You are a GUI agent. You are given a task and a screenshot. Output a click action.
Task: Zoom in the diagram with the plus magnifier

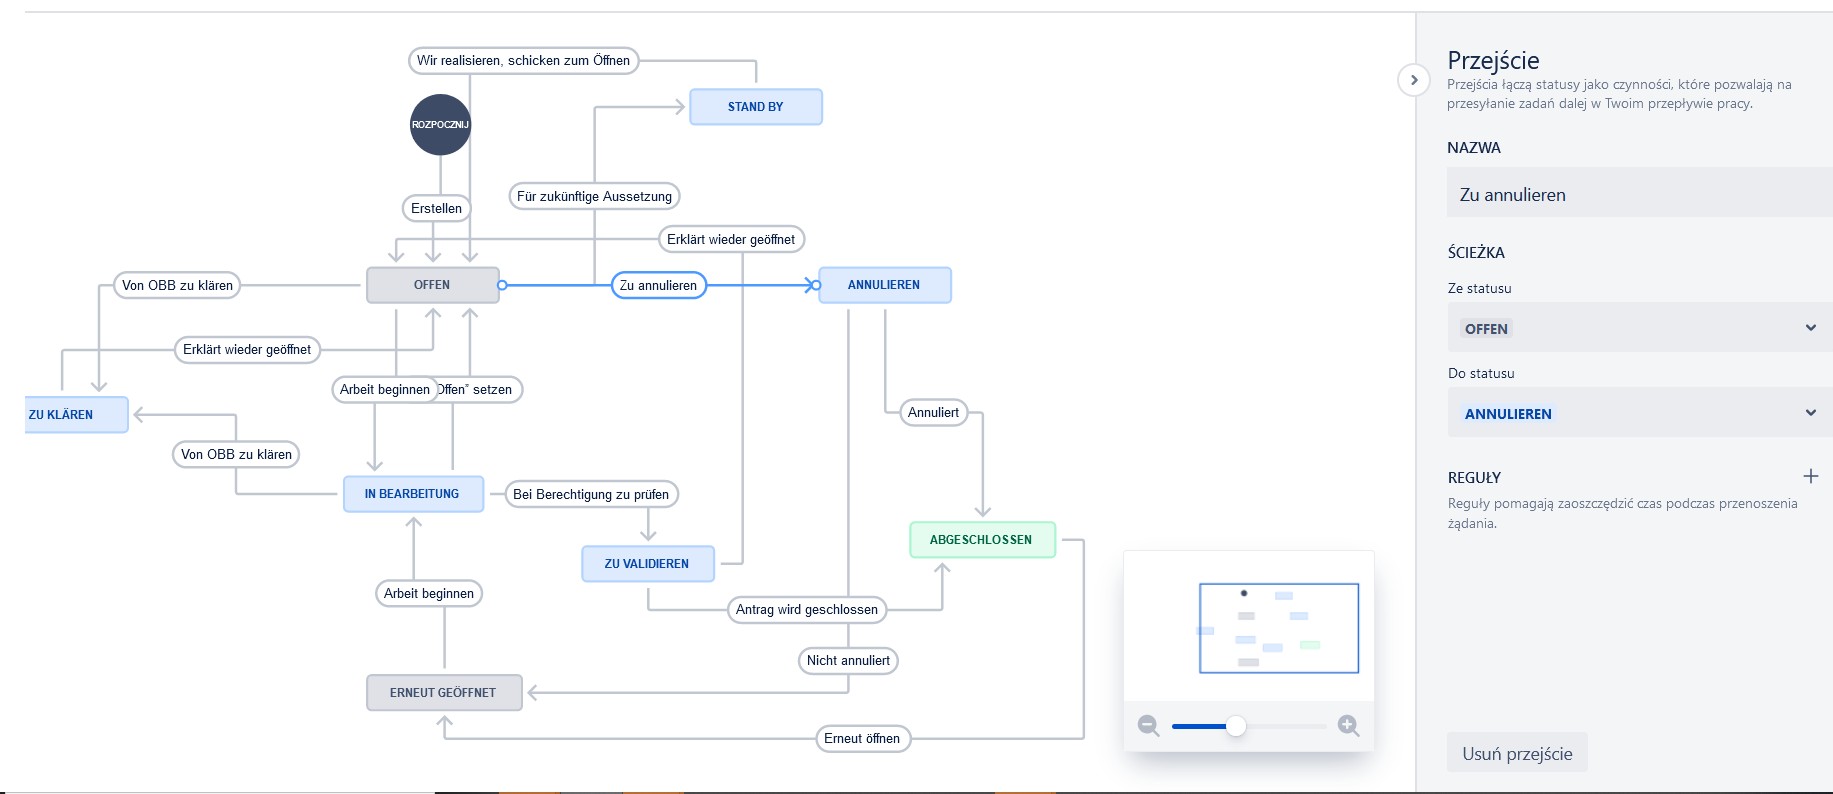click(x=1348, y=726)
